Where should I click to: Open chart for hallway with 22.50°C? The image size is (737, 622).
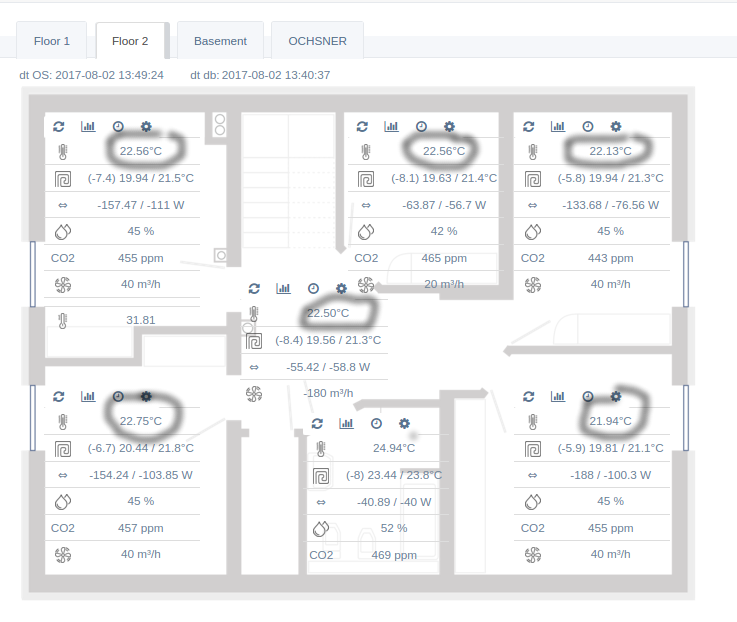pos(283,288)
